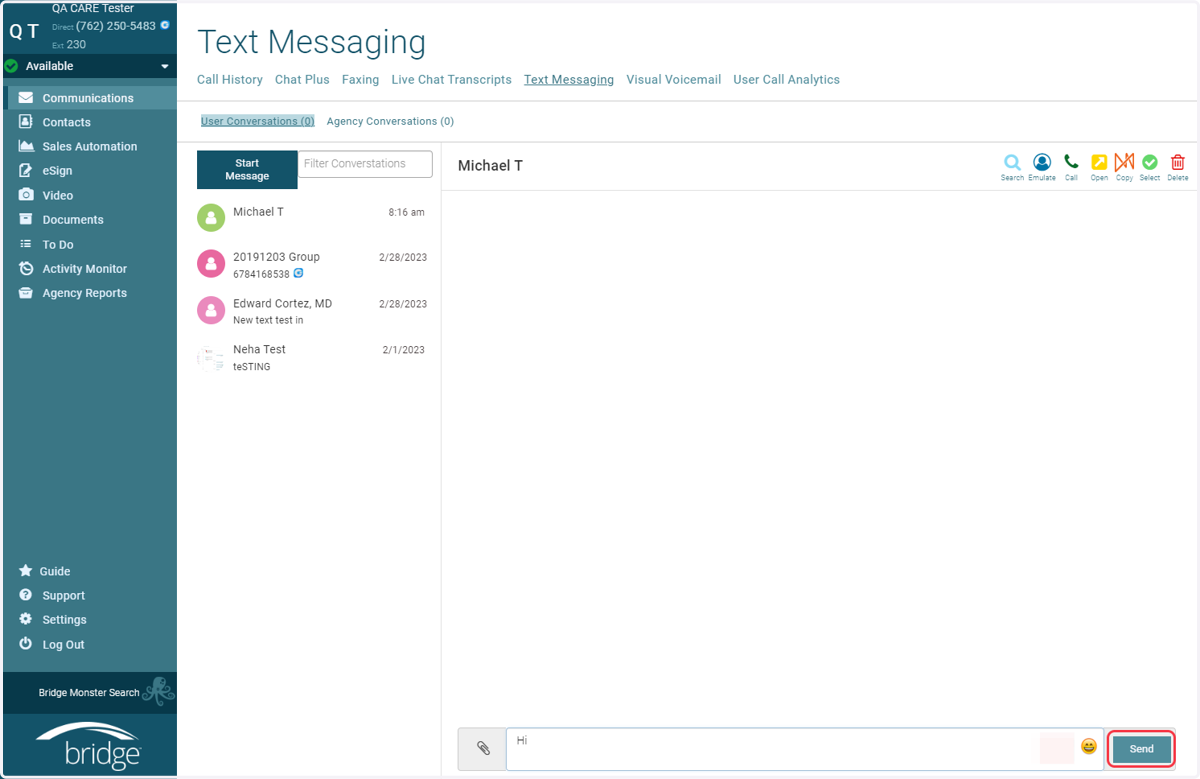Click the Bridge Monster Search octopus

[159, 691]
